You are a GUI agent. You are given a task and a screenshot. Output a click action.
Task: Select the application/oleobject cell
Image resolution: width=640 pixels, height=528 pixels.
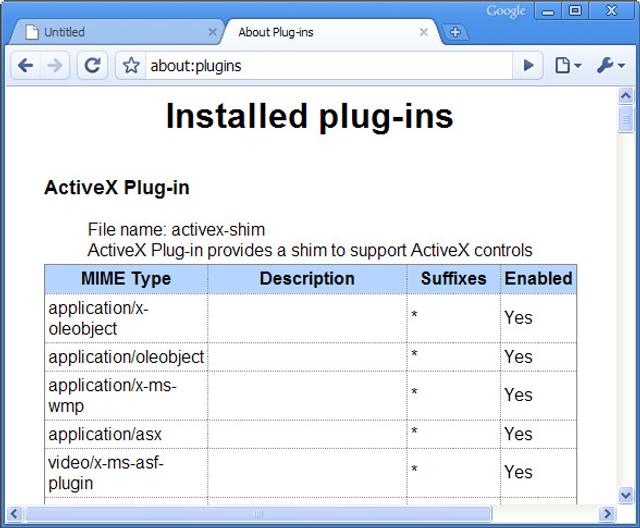pyautogui.click(x=126, y=357)
